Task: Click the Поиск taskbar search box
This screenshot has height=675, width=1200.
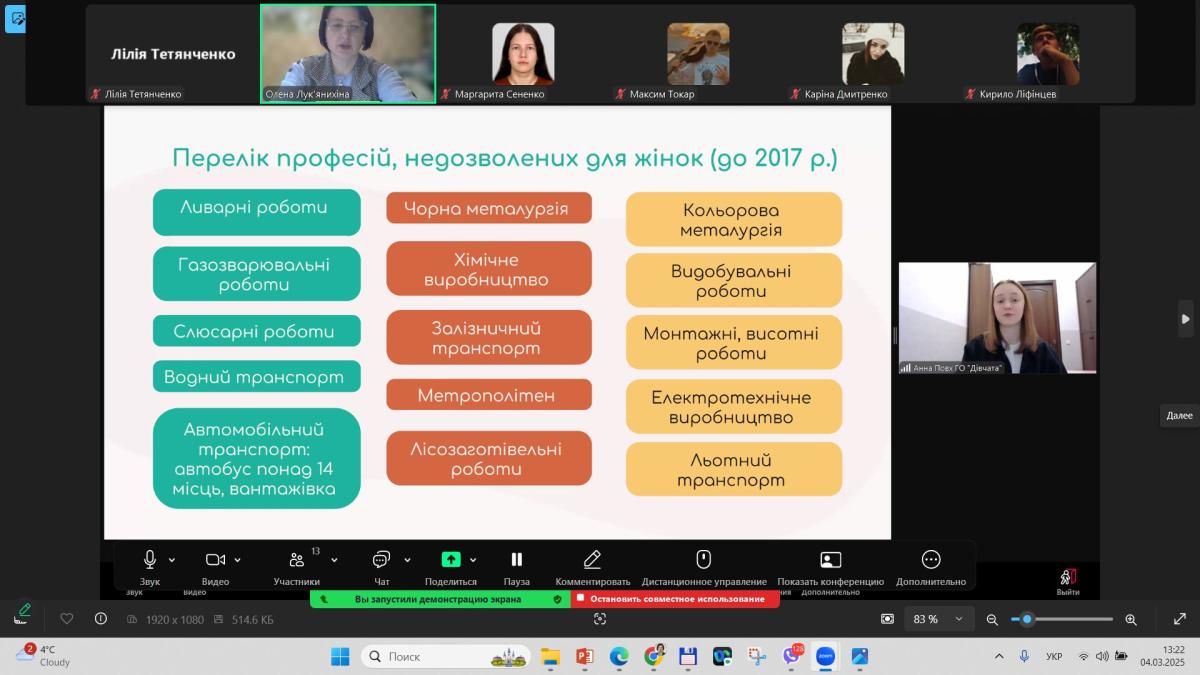Action: tap(446, 656)
